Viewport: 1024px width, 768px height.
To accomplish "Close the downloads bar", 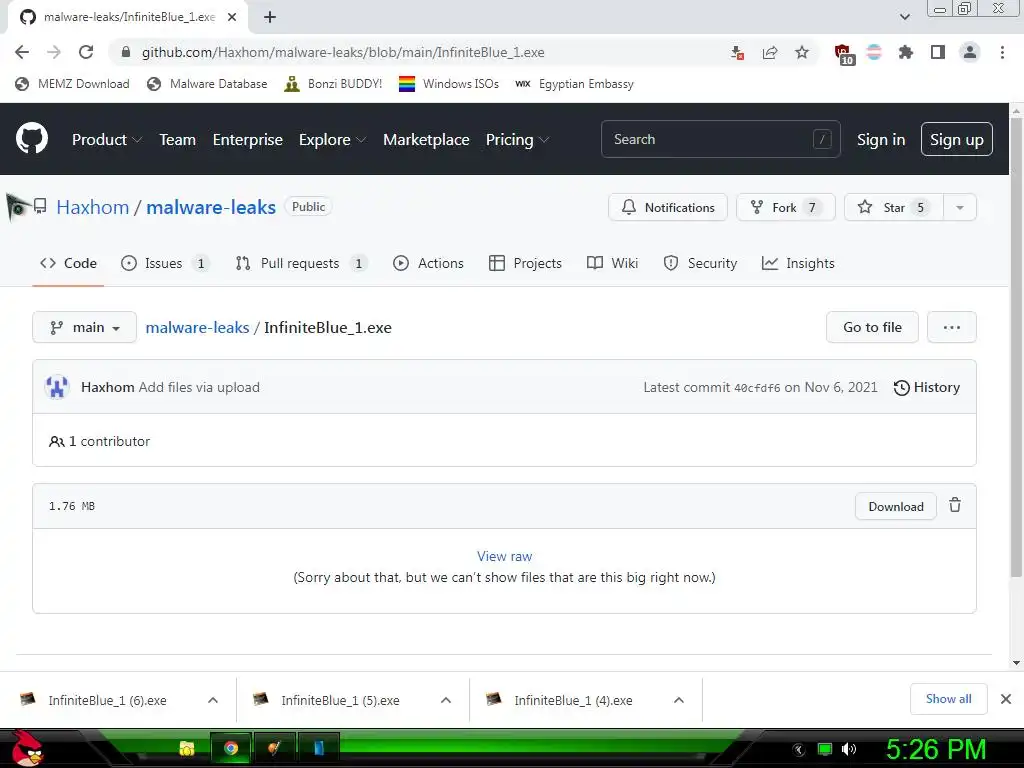I will (1006, 699).
